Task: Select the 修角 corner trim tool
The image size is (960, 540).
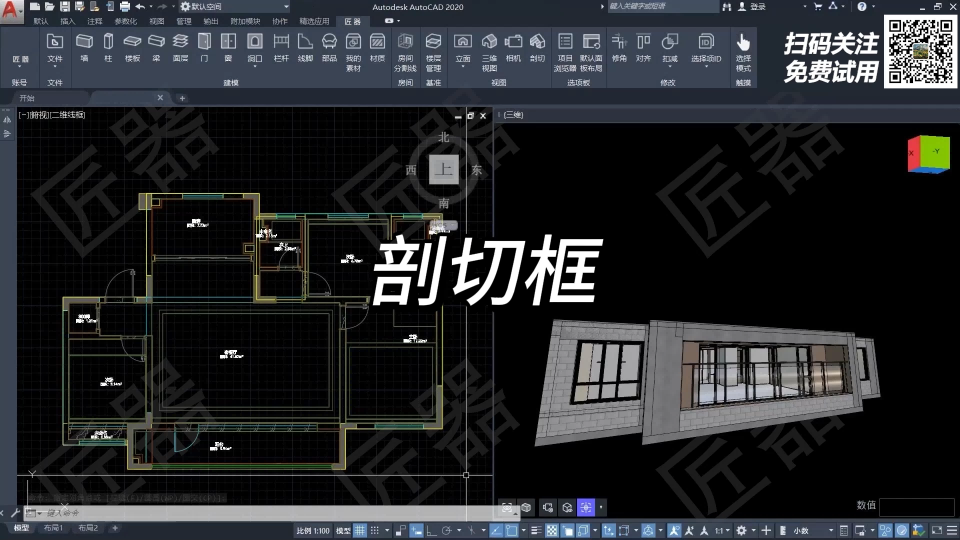Action: (x=620, y=48)
